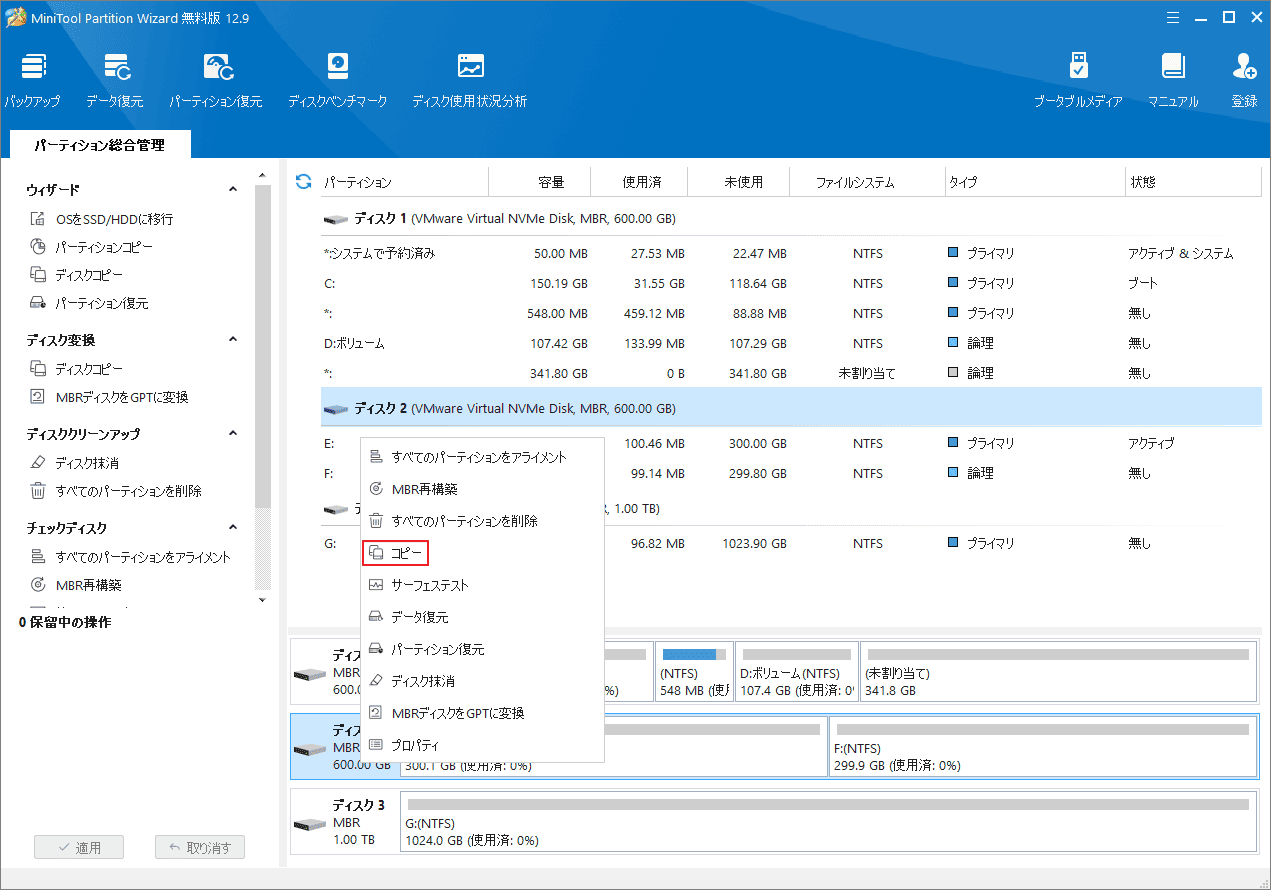Start ディスクコピー under ウィザード
1271x890 pixels.
pyautogui.click(x=77, y=275)
